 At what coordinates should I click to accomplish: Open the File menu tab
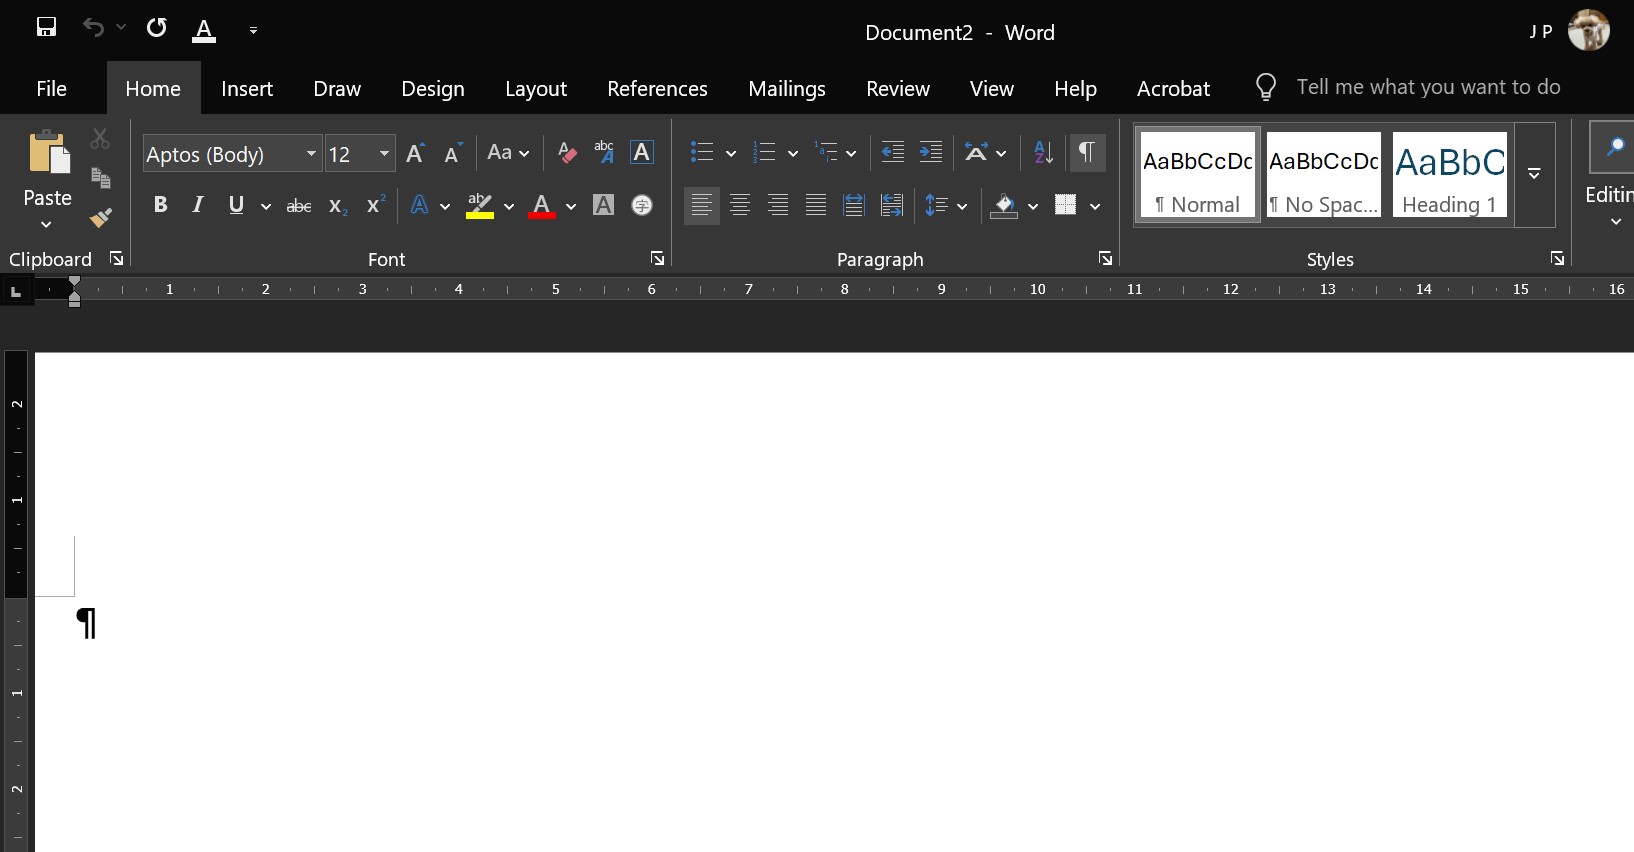[x=51, y=88]
